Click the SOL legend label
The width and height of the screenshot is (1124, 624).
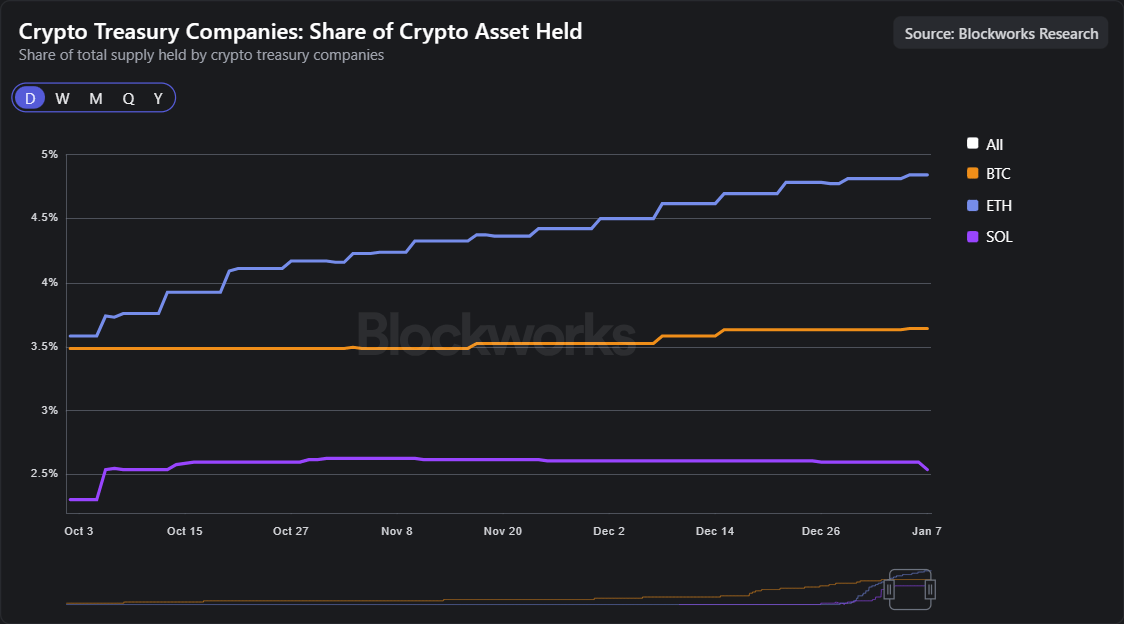pyautogui.click(x=999, y=237)
